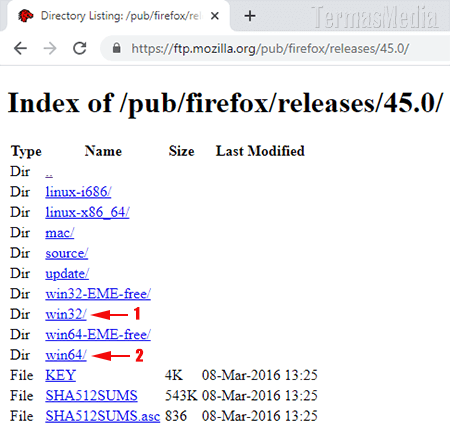Click the tab's red favicon
This screenshot has width=450, height=430.
pos(25,16)
